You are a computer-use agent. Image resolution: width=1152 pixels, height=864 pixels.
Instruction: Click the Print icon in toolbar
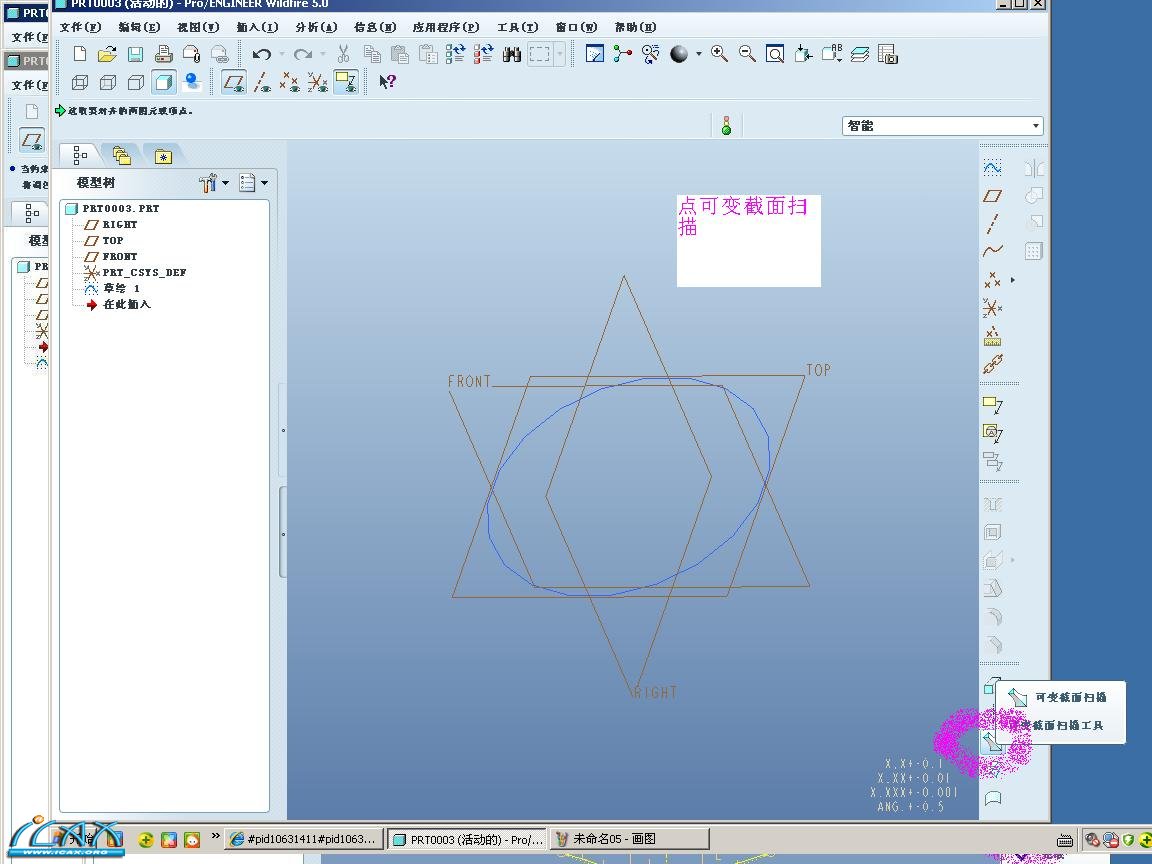pyautogui.click(x=163, y=54)
